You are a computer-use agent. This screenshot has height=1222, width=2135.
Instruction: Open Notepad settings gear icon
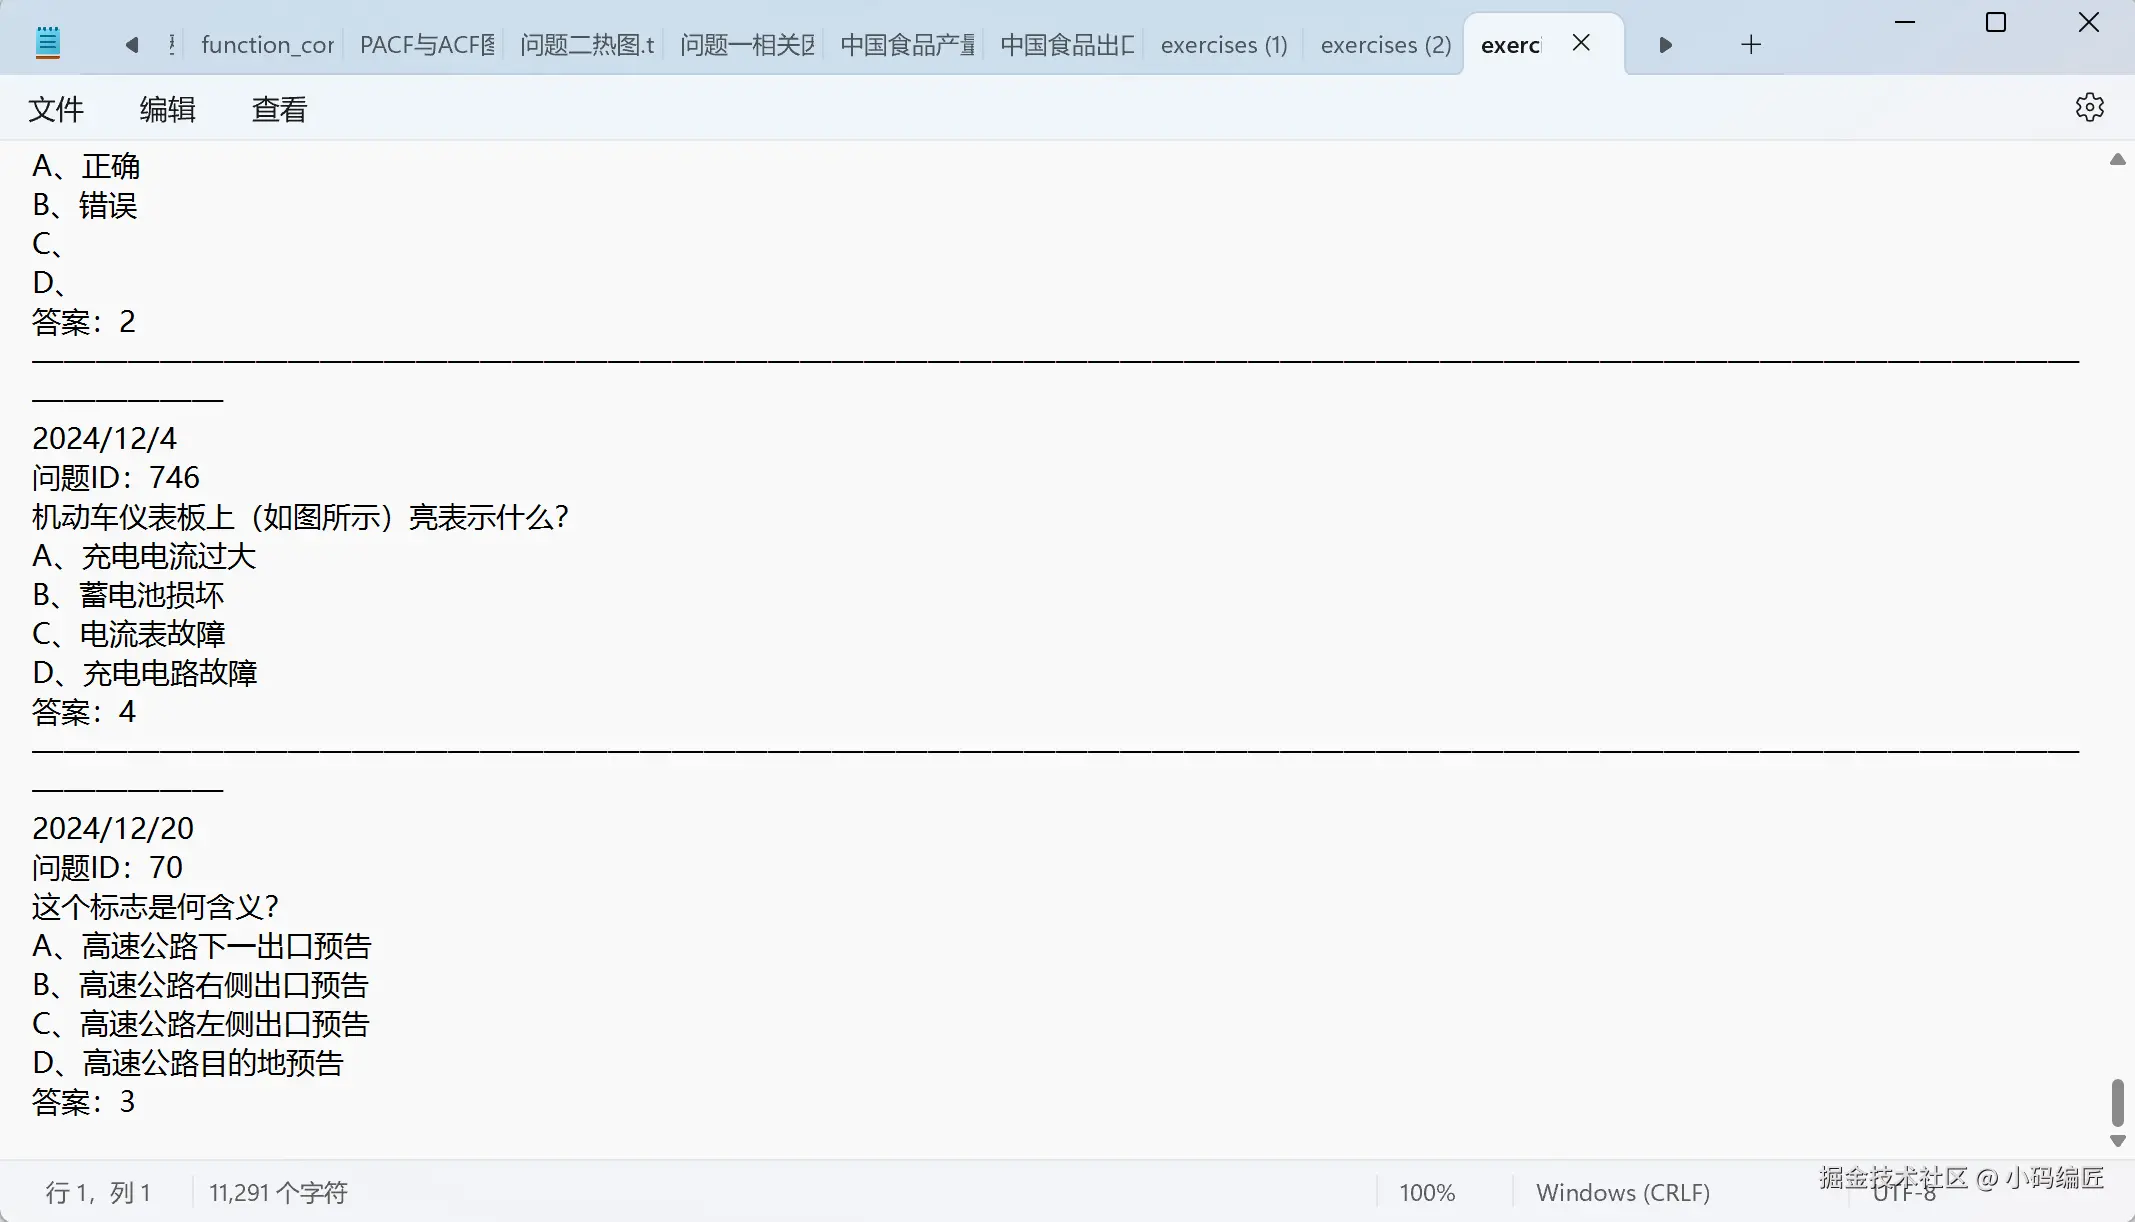pyautogui.click(x=2089, y=108)
